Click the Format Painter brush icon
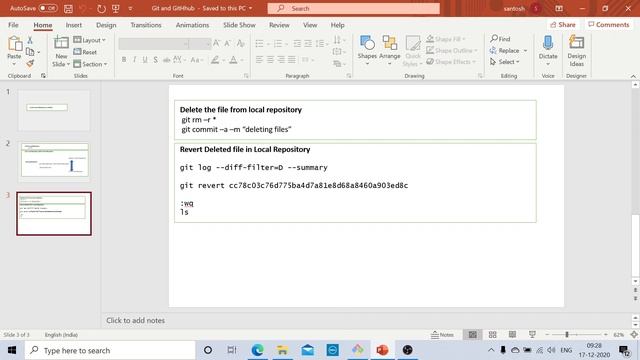Screen dimensions: 640x360 [x=30, y=63]
